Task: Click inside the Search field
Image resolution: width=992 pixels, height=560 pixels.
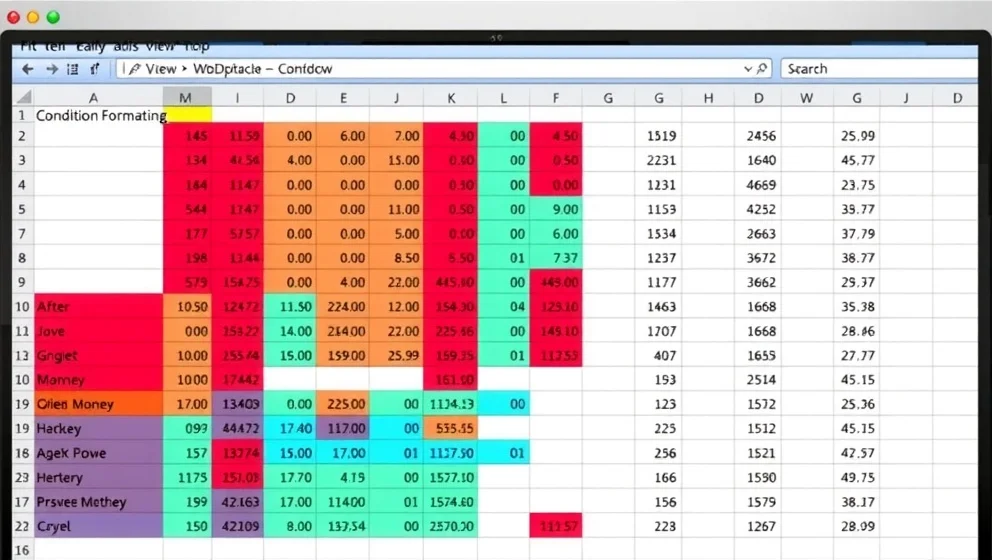Action: tap(875, 69)
